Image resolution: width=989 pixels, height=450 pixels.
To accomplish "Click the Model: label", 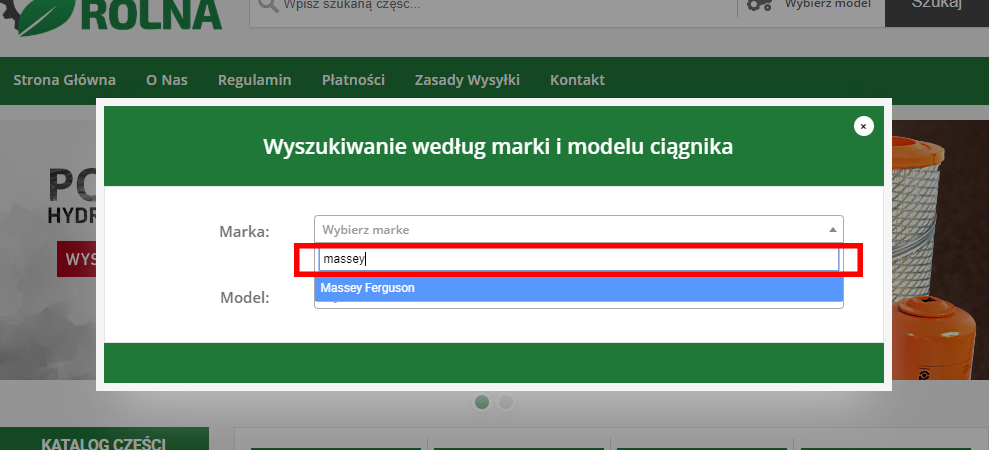I will point(245,297).
